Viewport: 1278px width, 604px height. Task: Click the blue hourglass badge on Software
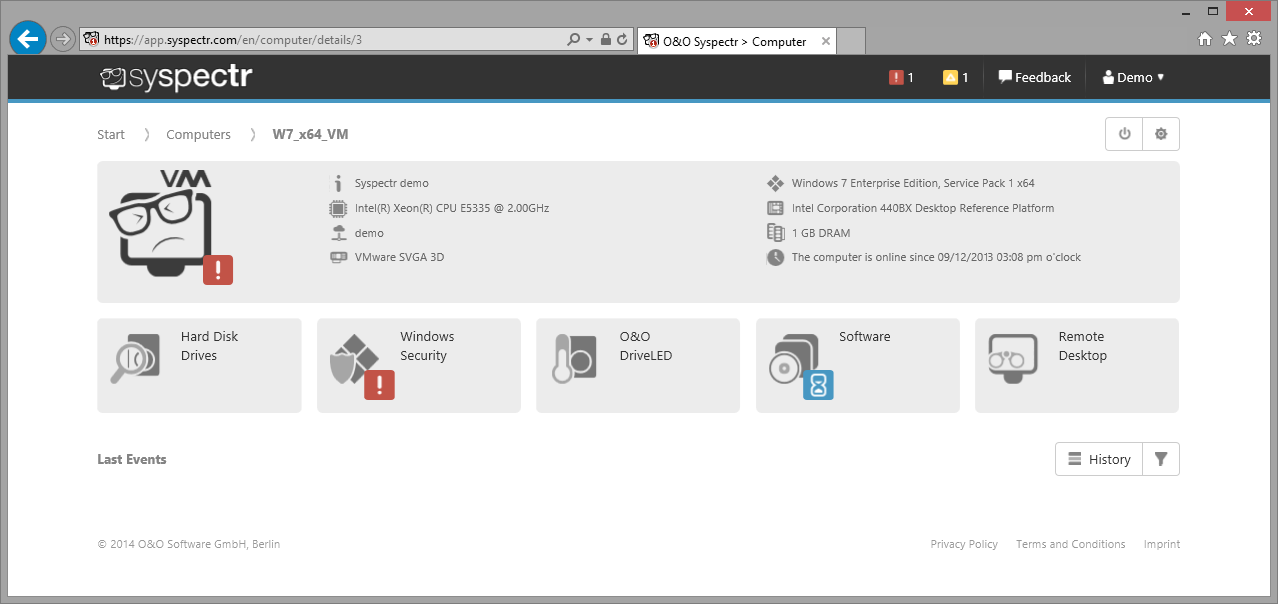click(818, 384)
